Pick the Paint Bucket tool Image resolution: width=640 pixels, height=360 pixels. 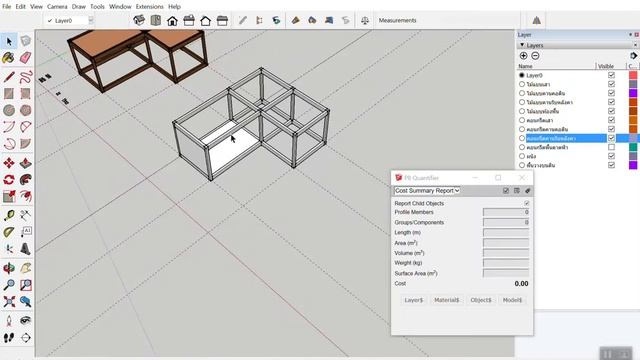(x=9, y=58)
